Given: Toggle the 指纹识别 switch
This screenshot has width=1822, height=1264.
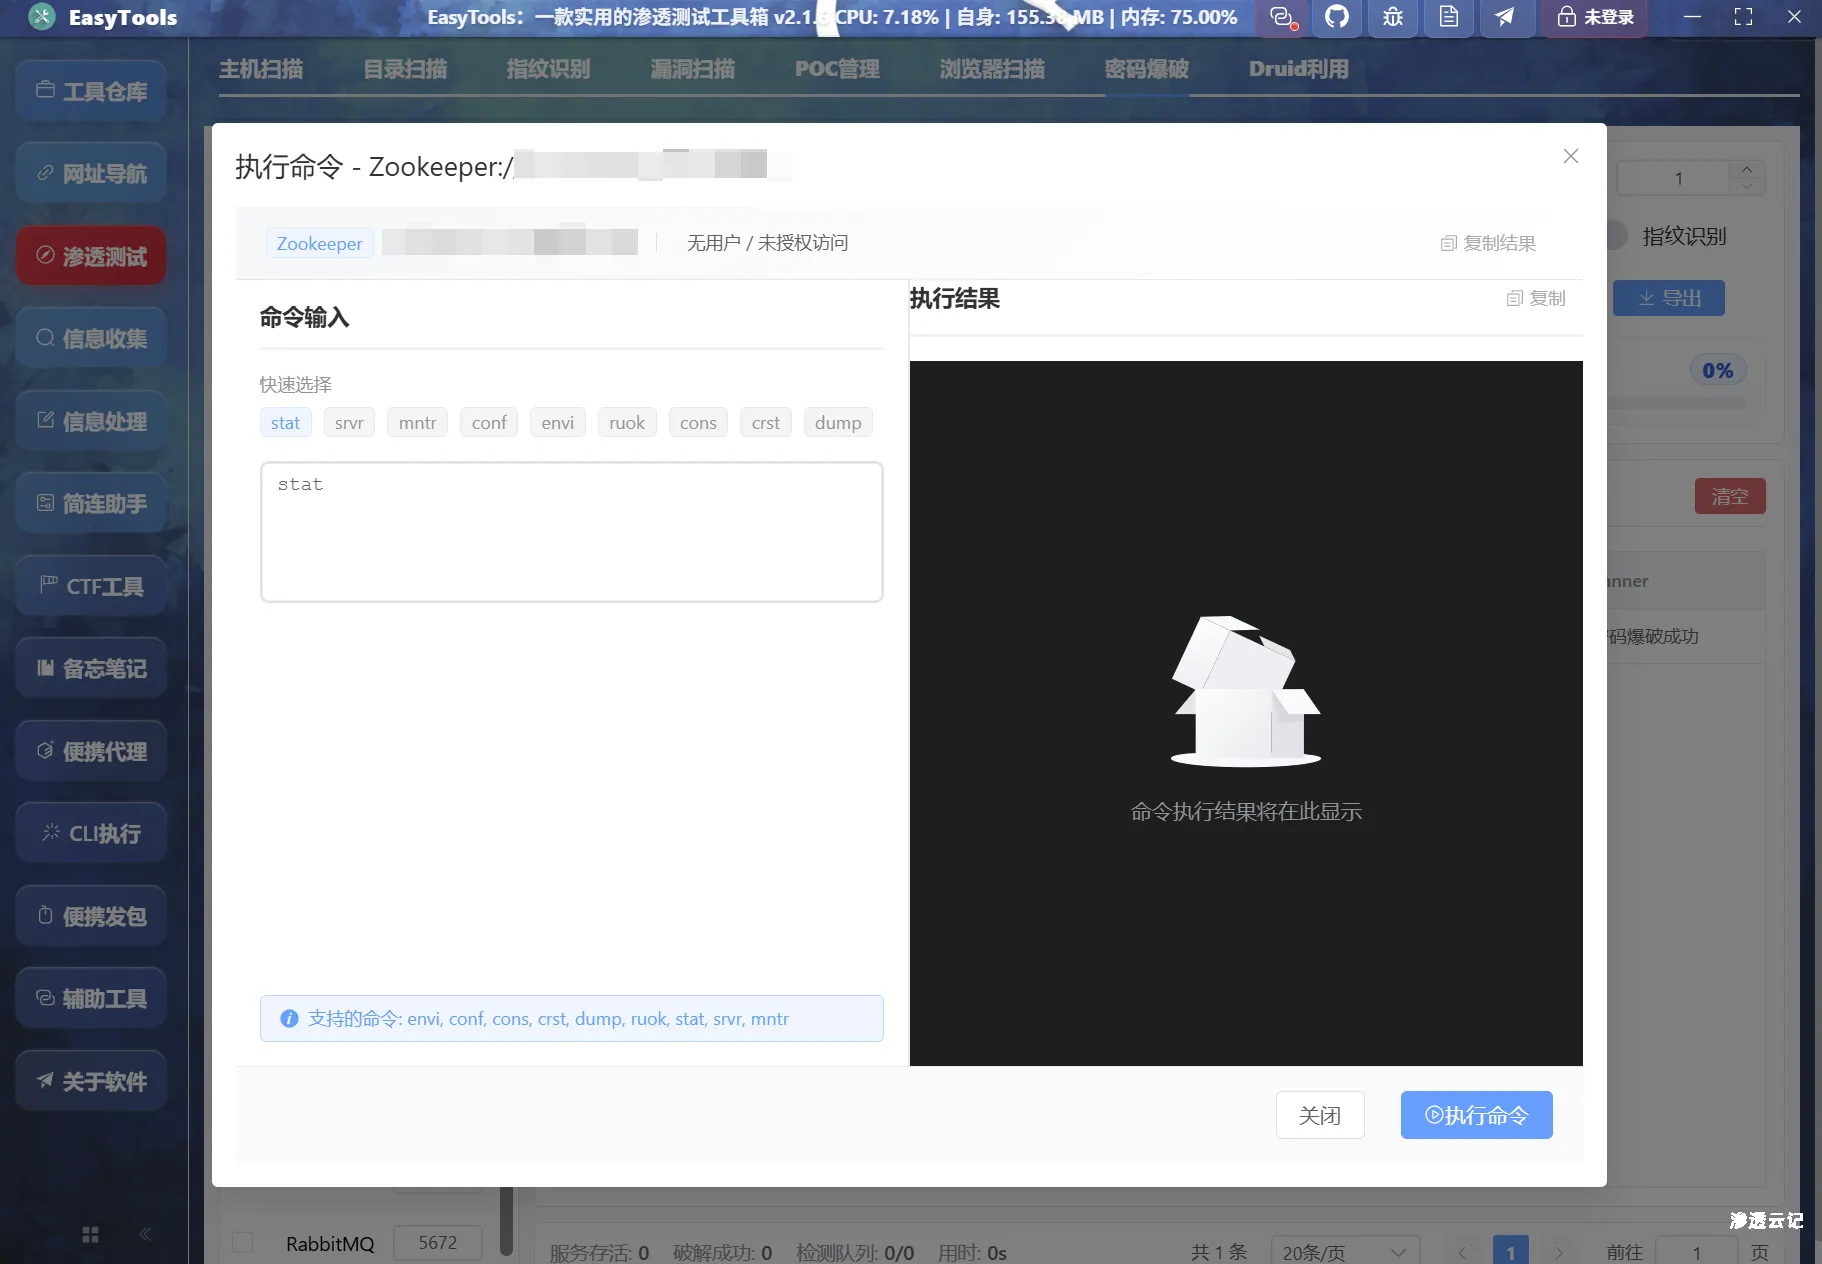Looking at the screenshot, I should [1617, 236].
